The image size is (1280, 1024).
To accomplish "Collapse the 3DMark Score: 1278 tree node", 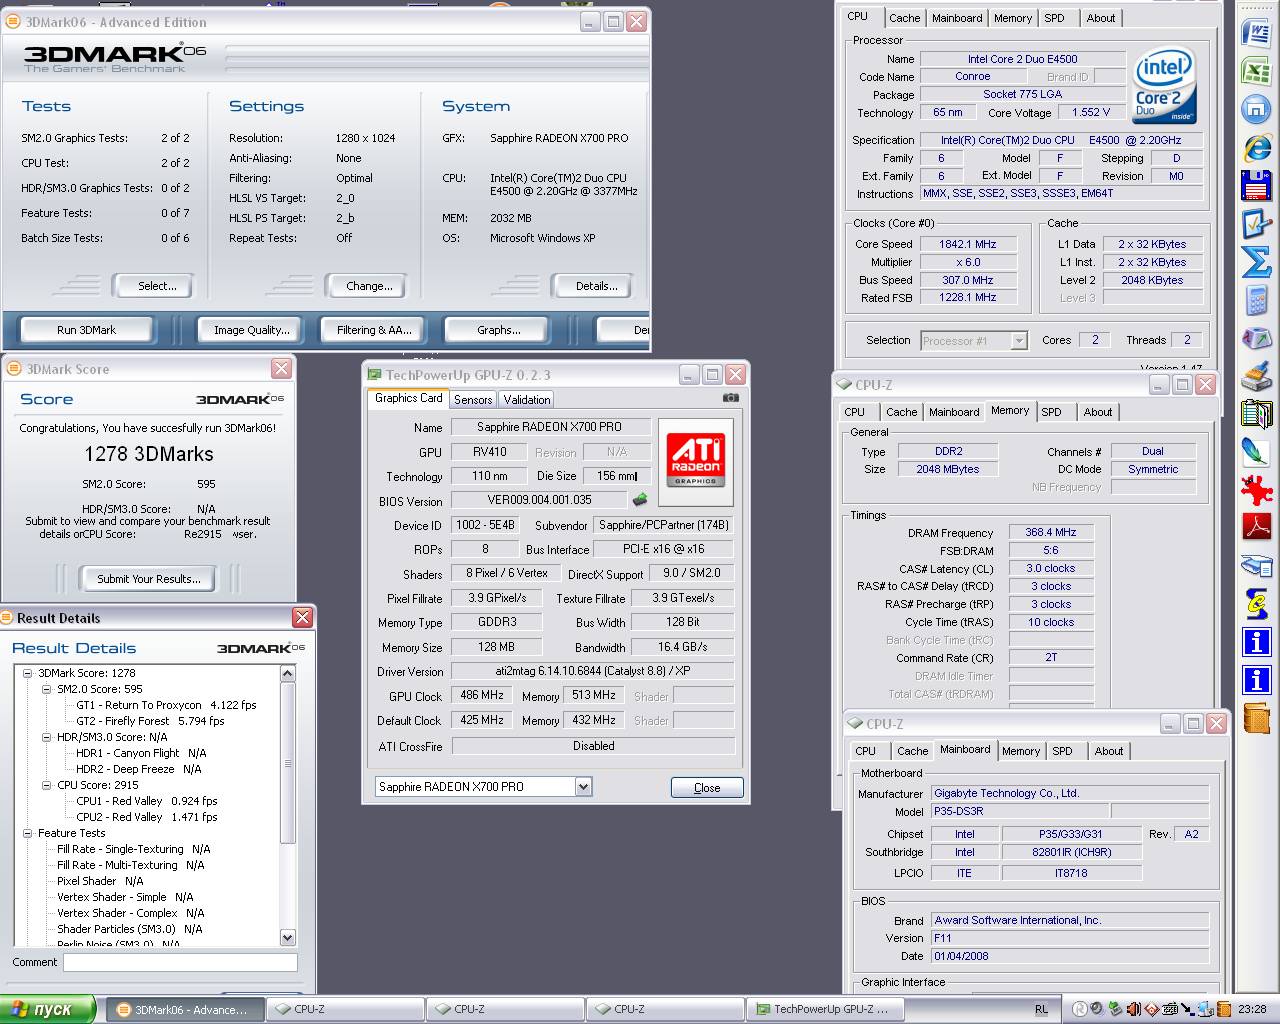I will [29, 673].
